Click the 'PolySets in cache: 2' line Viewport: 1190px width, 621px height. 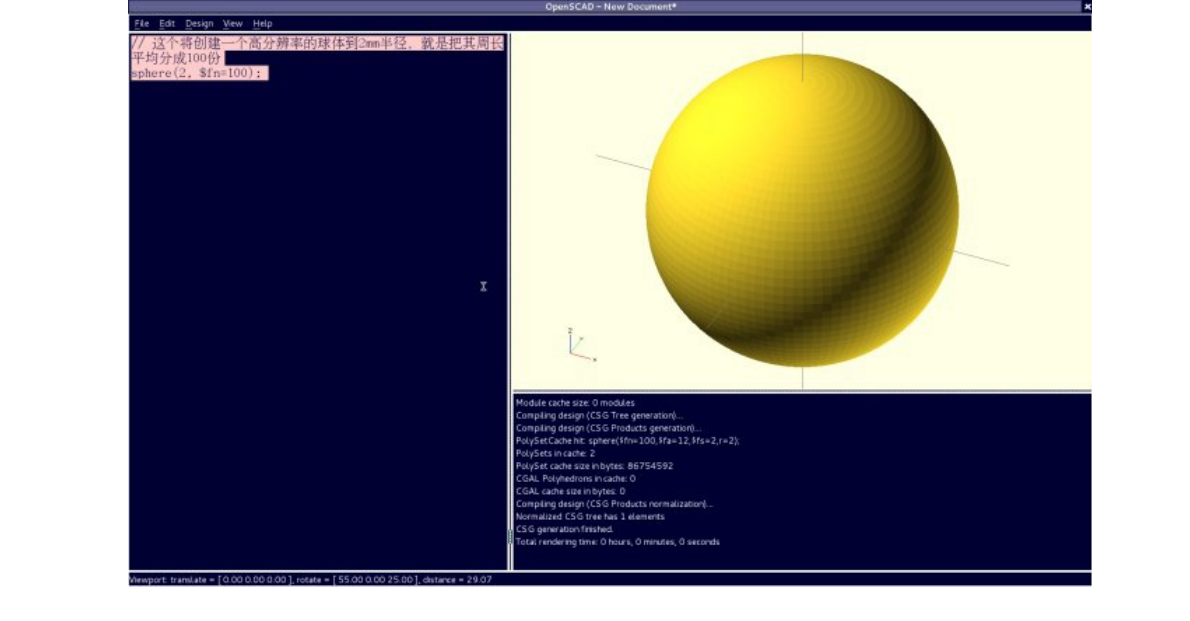tap(555, 453)
